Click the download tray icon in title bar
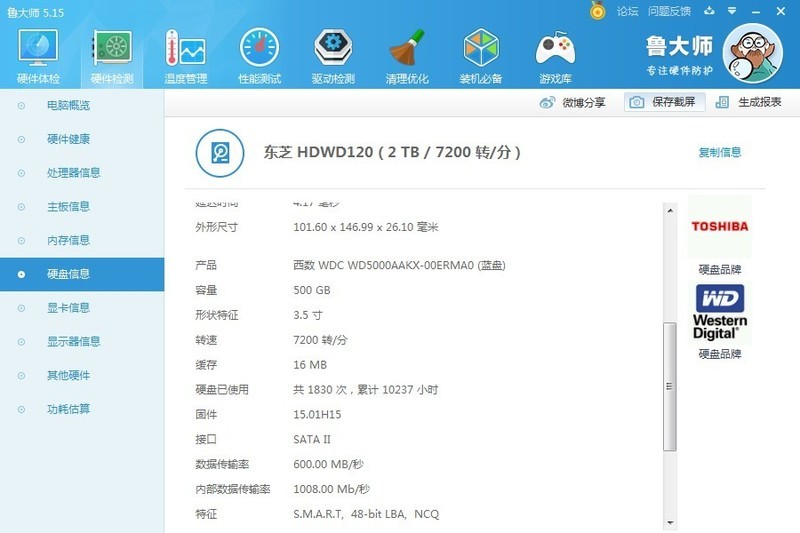Viewport: 800px width, 533px height. 709,11
